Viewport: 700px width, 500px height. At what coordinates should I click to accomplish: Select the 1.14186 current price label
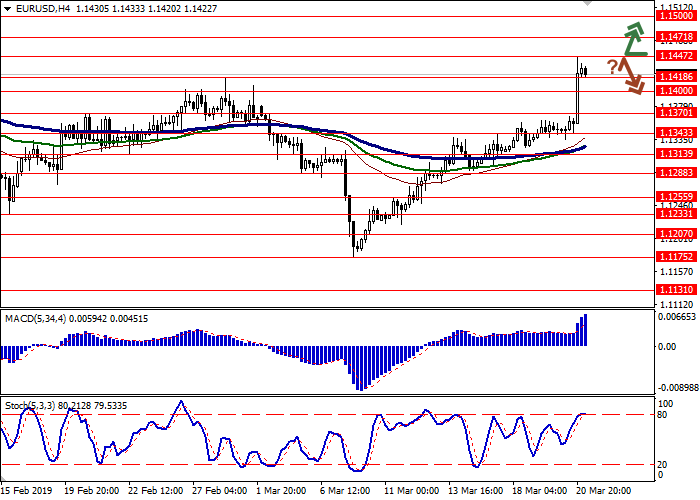point(676,76)
